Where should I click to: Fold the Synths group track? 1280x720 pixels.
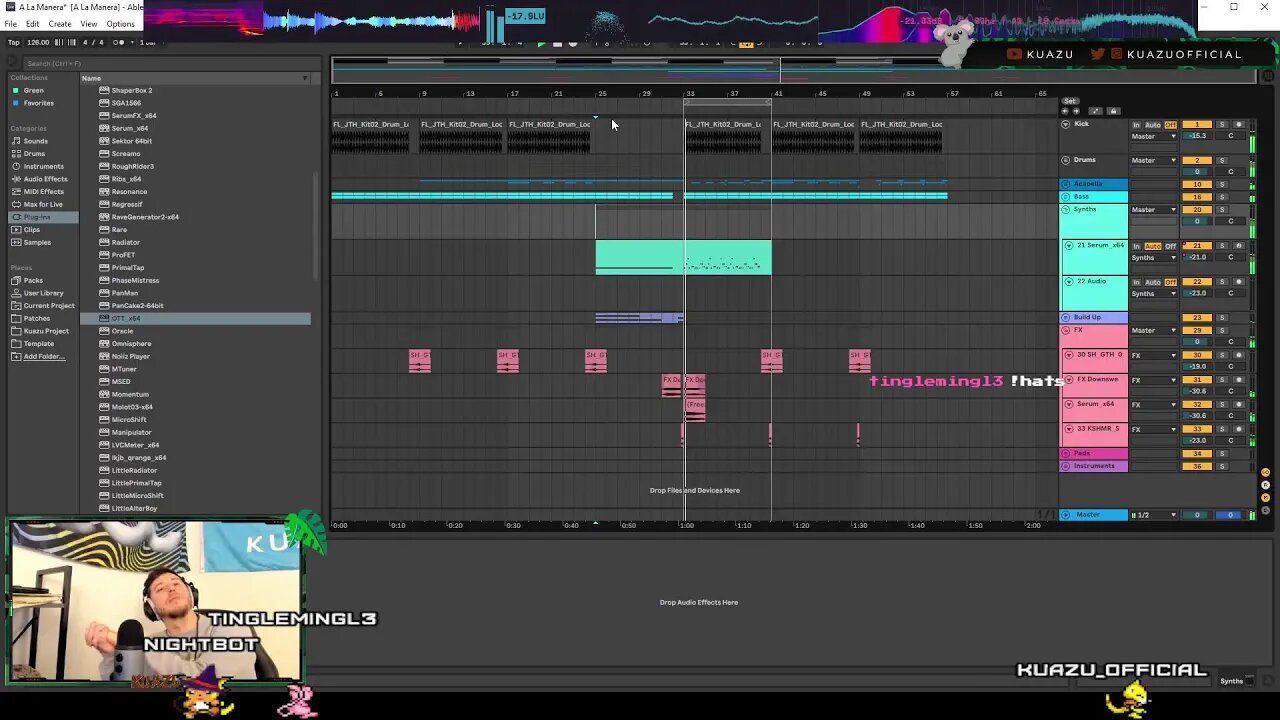(1066, 210)
